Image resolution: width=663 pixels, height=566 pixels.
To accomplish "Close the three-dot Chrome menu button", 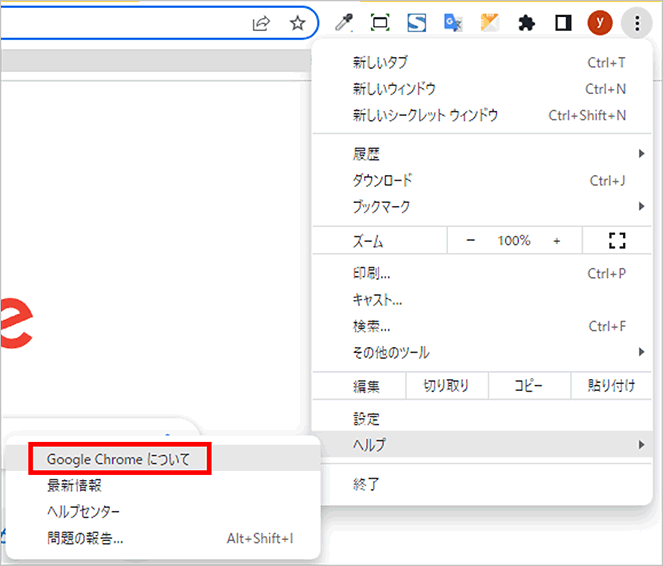I will coord(637,23).
